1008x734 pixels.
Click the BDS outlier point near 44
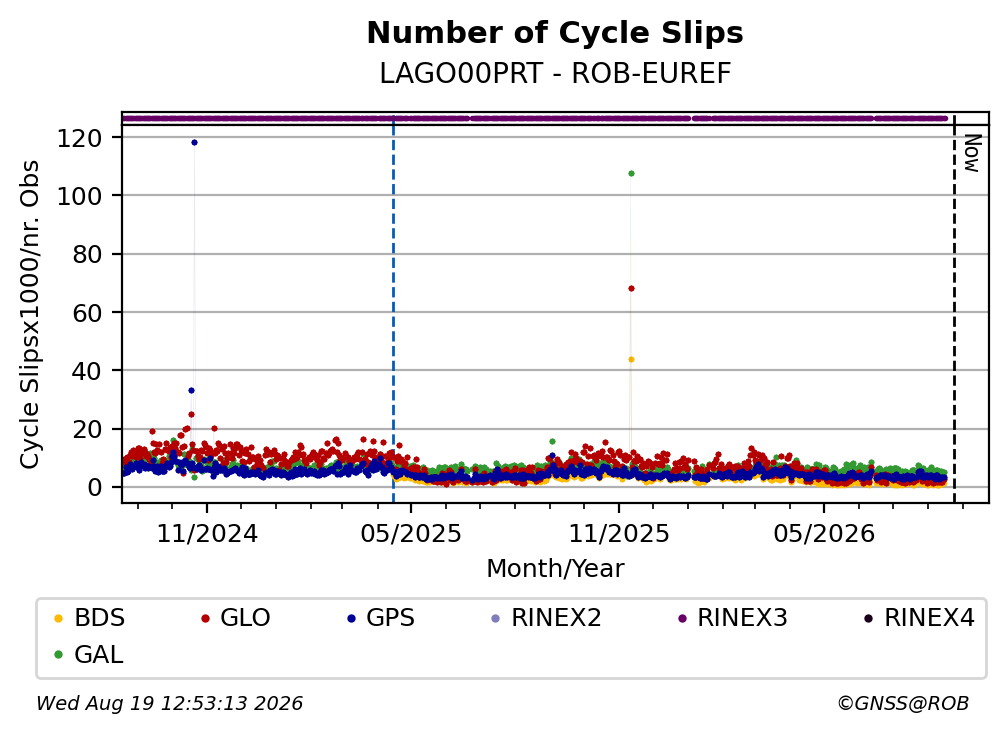click(x=631, y=360)
